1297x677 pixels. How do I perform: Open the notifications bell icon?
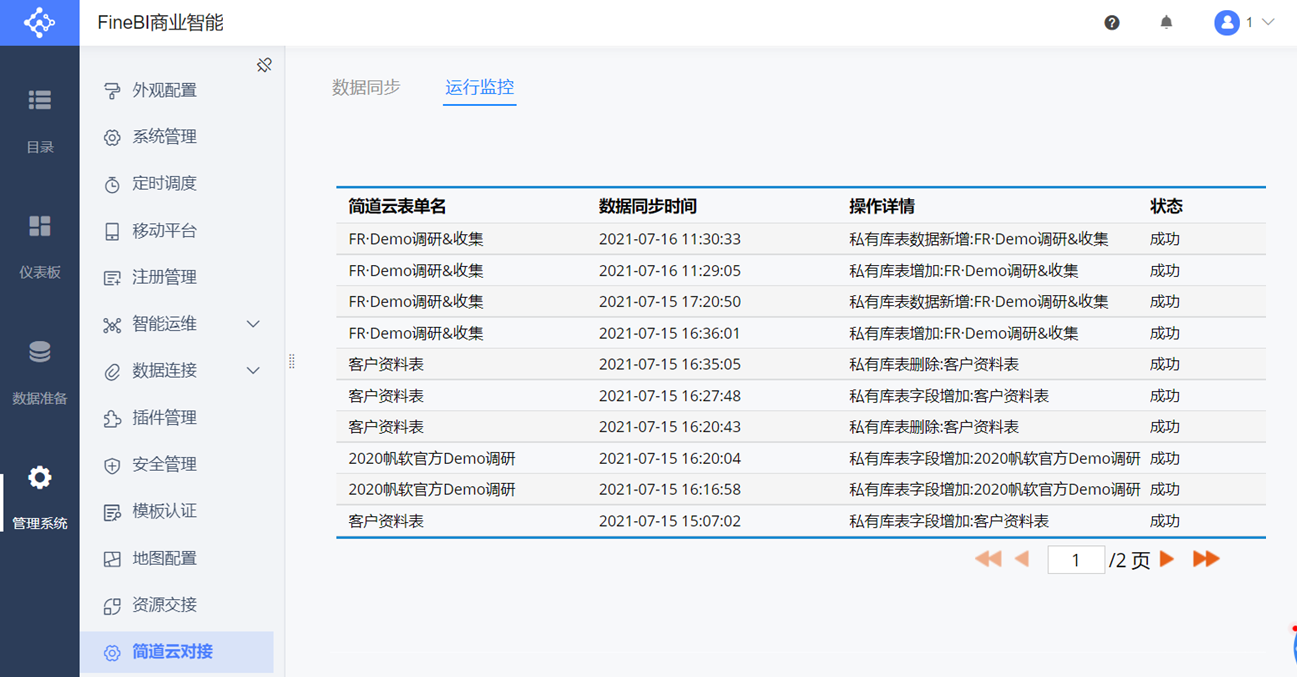point(1166,22)
